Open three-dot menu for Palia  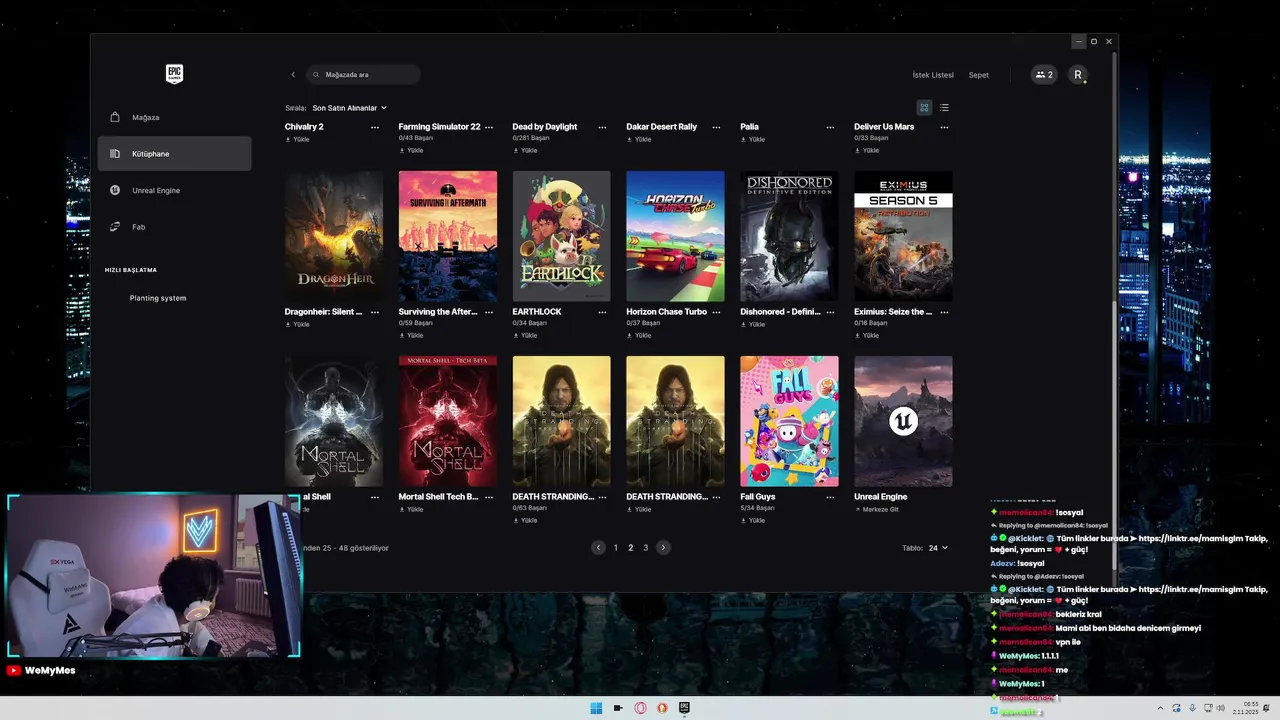click(830, 127)
